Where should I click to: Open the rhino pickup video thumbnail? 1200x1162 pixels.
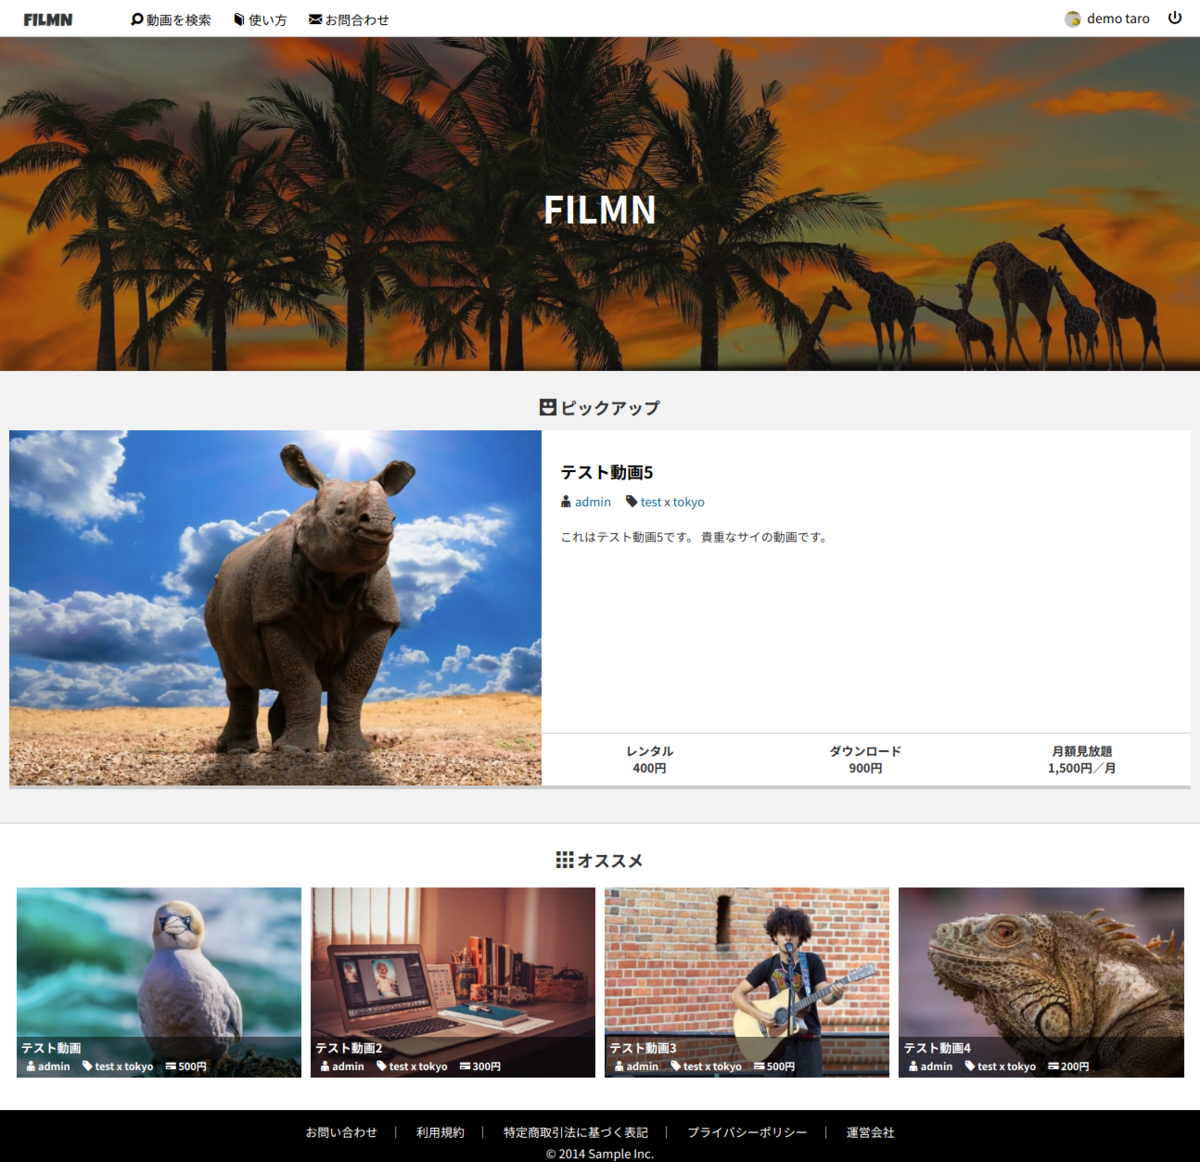click(275, 608)
